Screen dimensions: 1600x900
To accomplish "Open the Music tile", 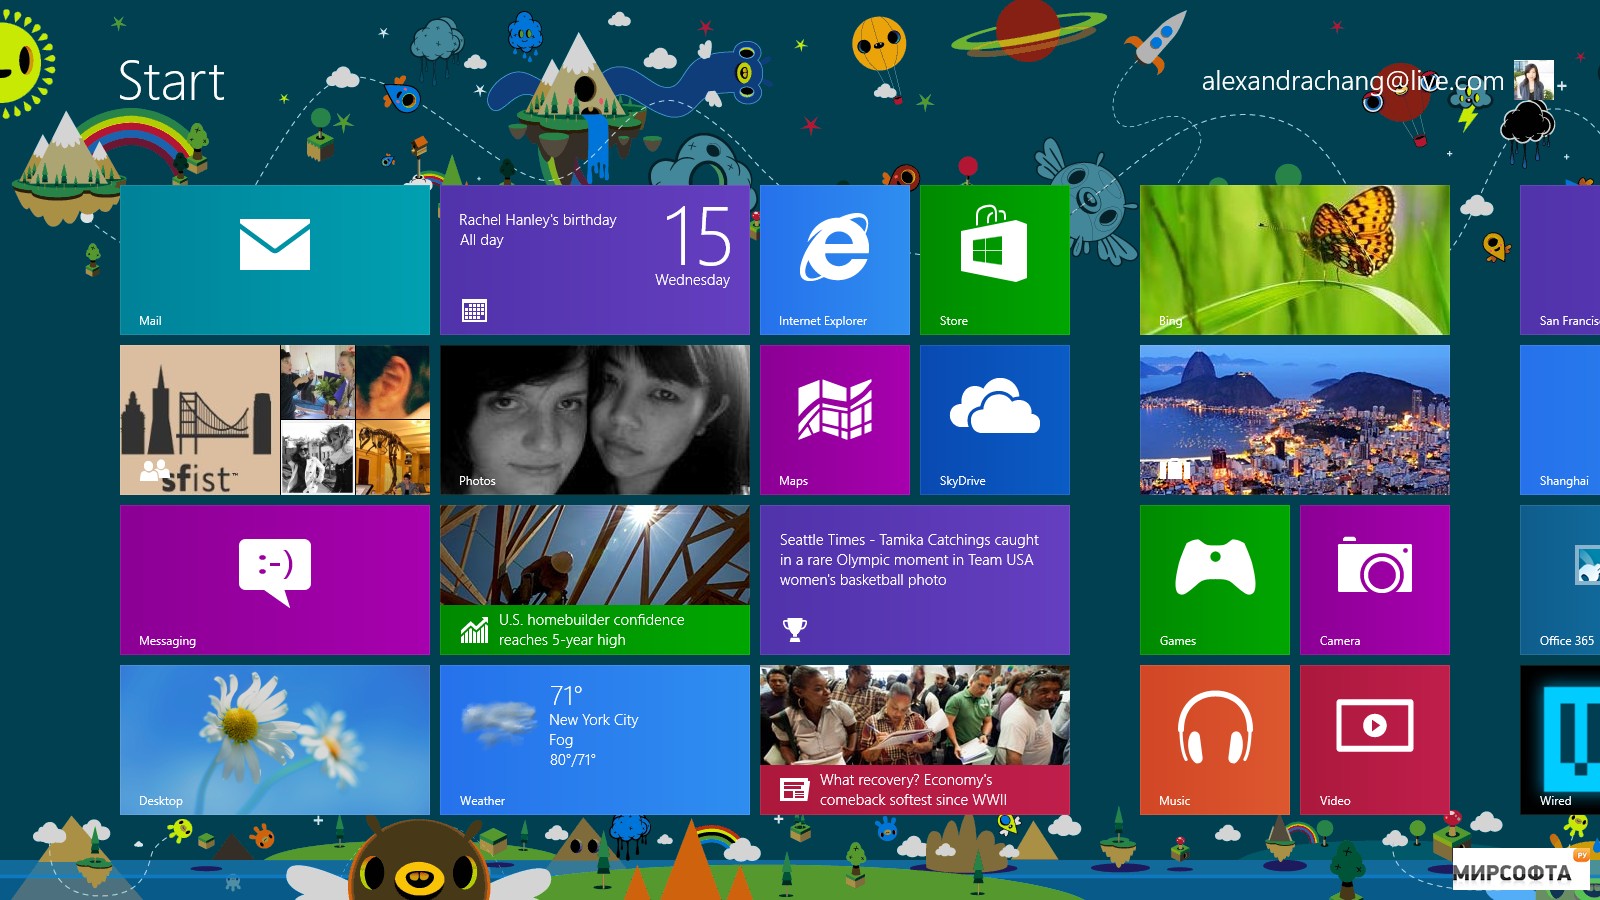I will pyautogui.click(x=1215, y=740).
